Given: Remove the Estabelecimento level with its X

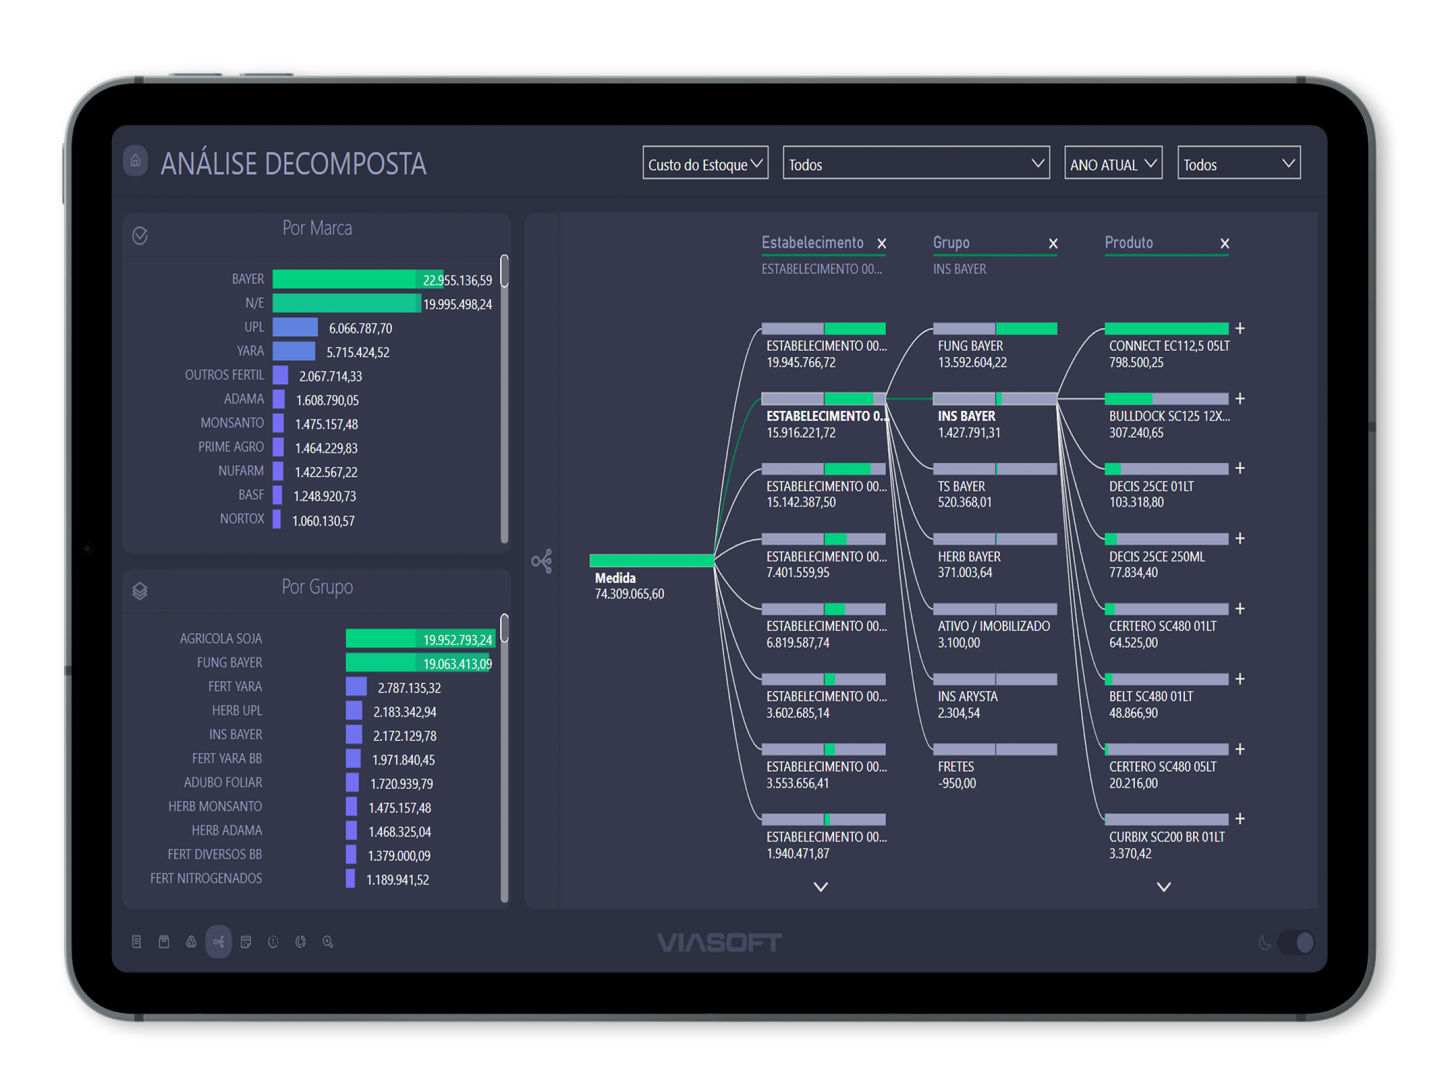Looking at the screenshot, I should (882, 244).
